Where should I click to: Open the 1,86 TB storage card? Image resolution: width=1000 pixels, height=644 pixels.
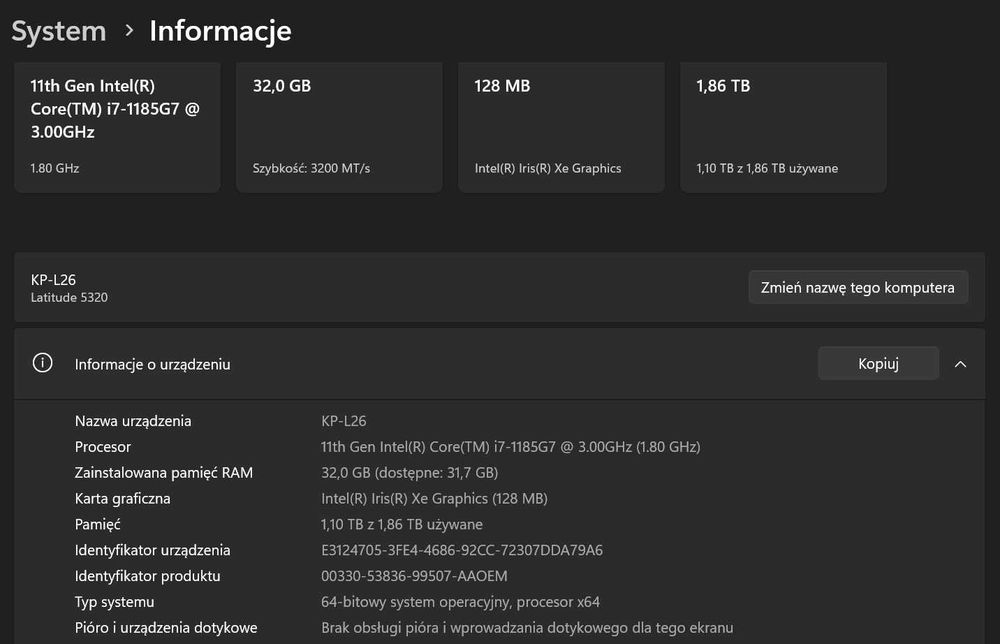[x=783, y=127]
